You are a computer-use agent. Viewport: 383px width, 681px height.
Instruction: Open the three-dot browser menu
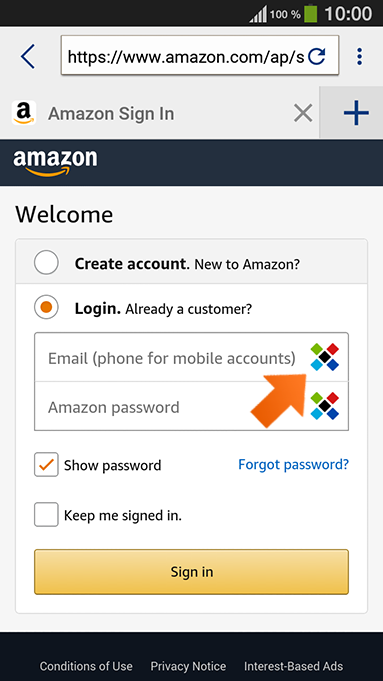tap(359, 56)
